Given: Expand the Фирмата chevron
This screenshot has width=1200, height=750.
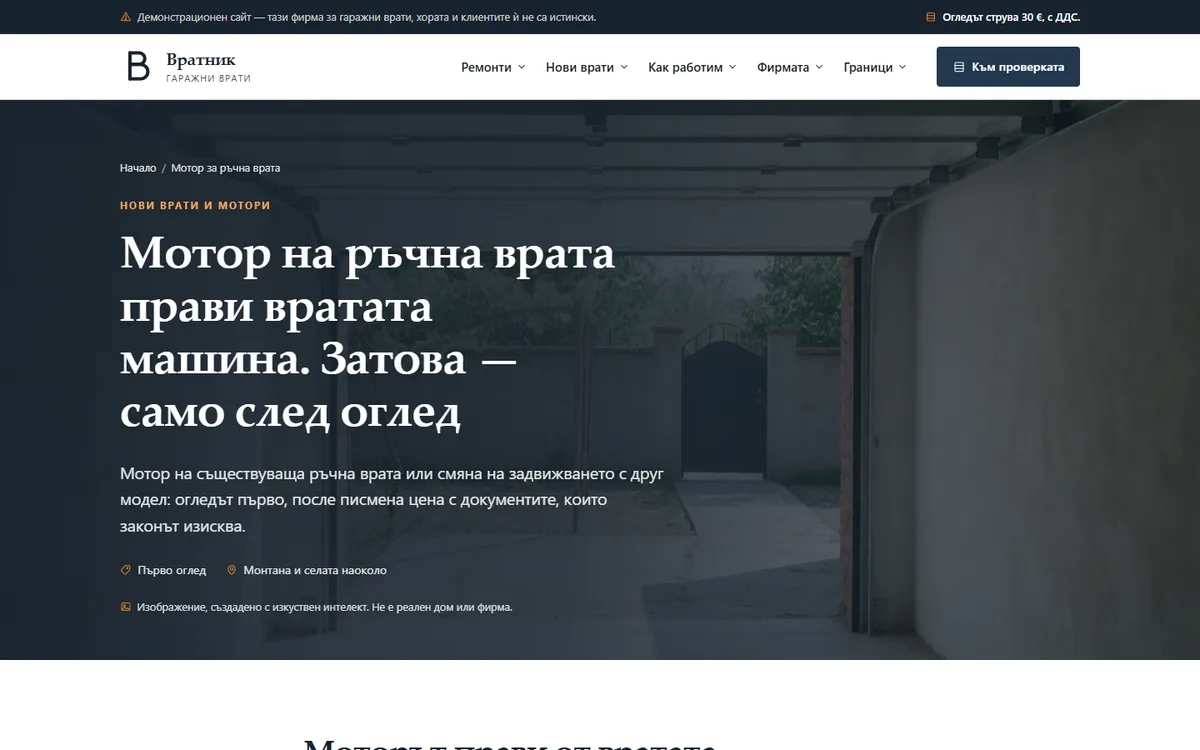Looking at the screenshot, I should 819,67.
